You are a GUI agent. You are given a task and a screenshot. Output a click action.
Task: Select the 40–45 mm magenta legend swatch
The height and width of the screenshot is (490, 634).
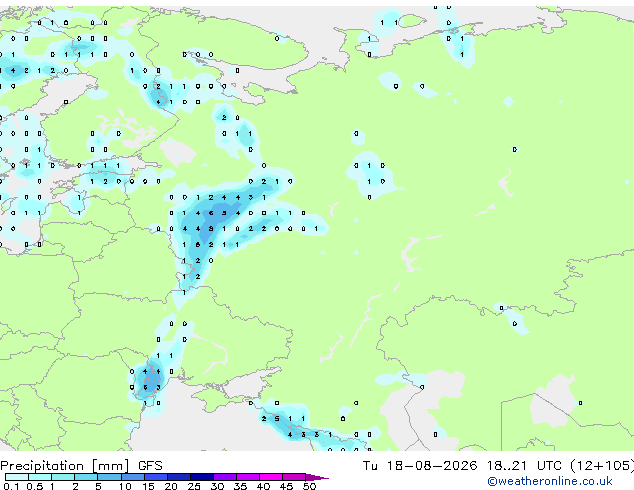tap(271, 477)
